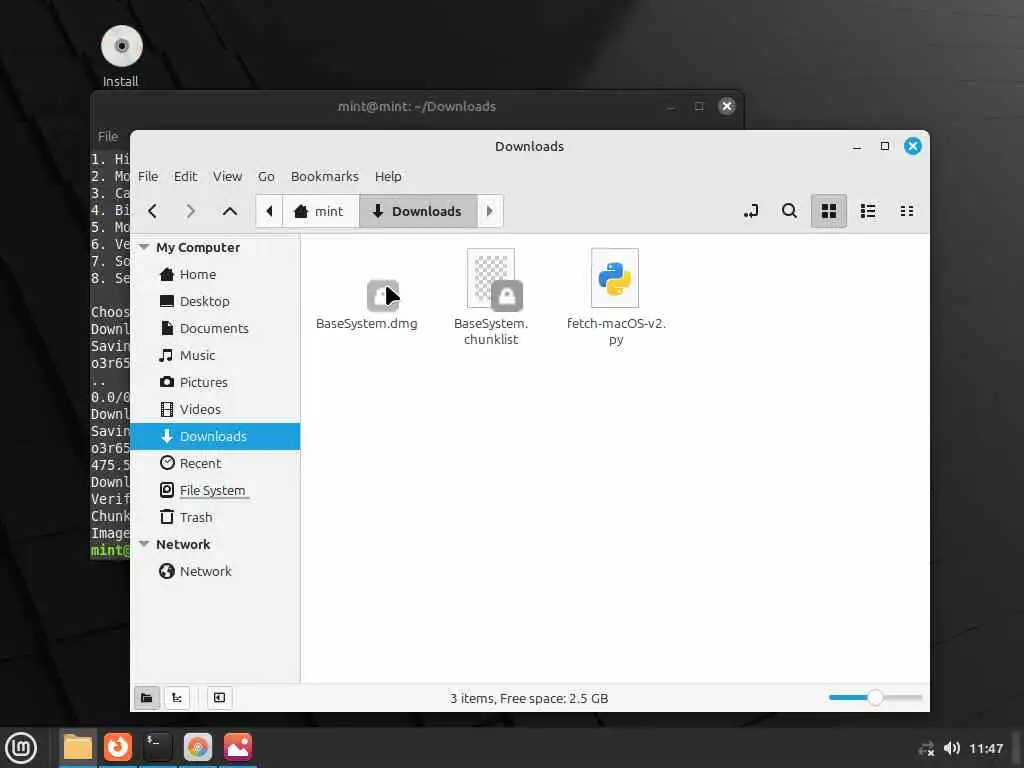The width and height of the screenshot is (1024, 768).
Task: Open File System in the sidebar
Action: 215,490
